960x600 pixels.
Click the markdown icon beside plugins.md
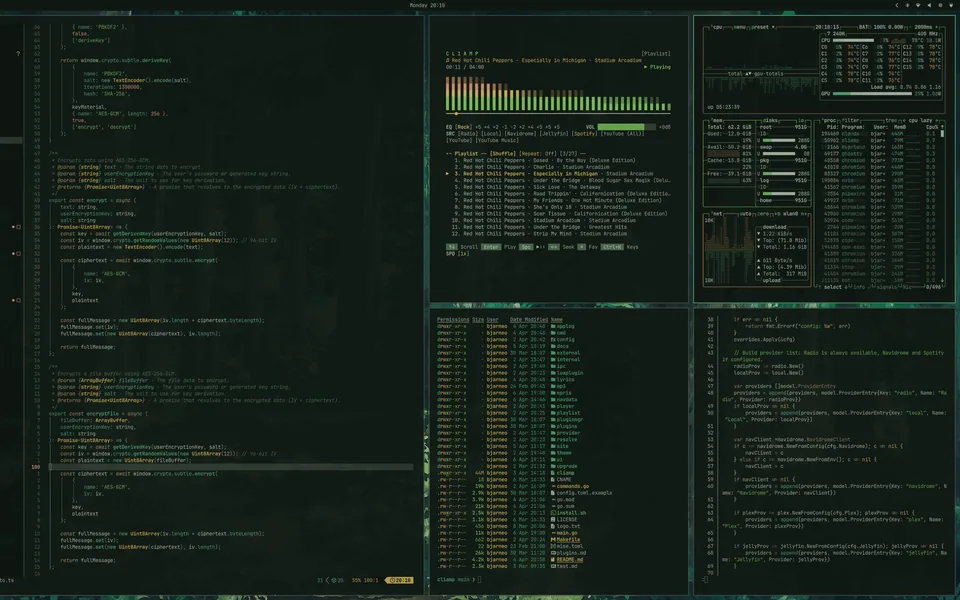pyautogui.click(x=553, y=553)
